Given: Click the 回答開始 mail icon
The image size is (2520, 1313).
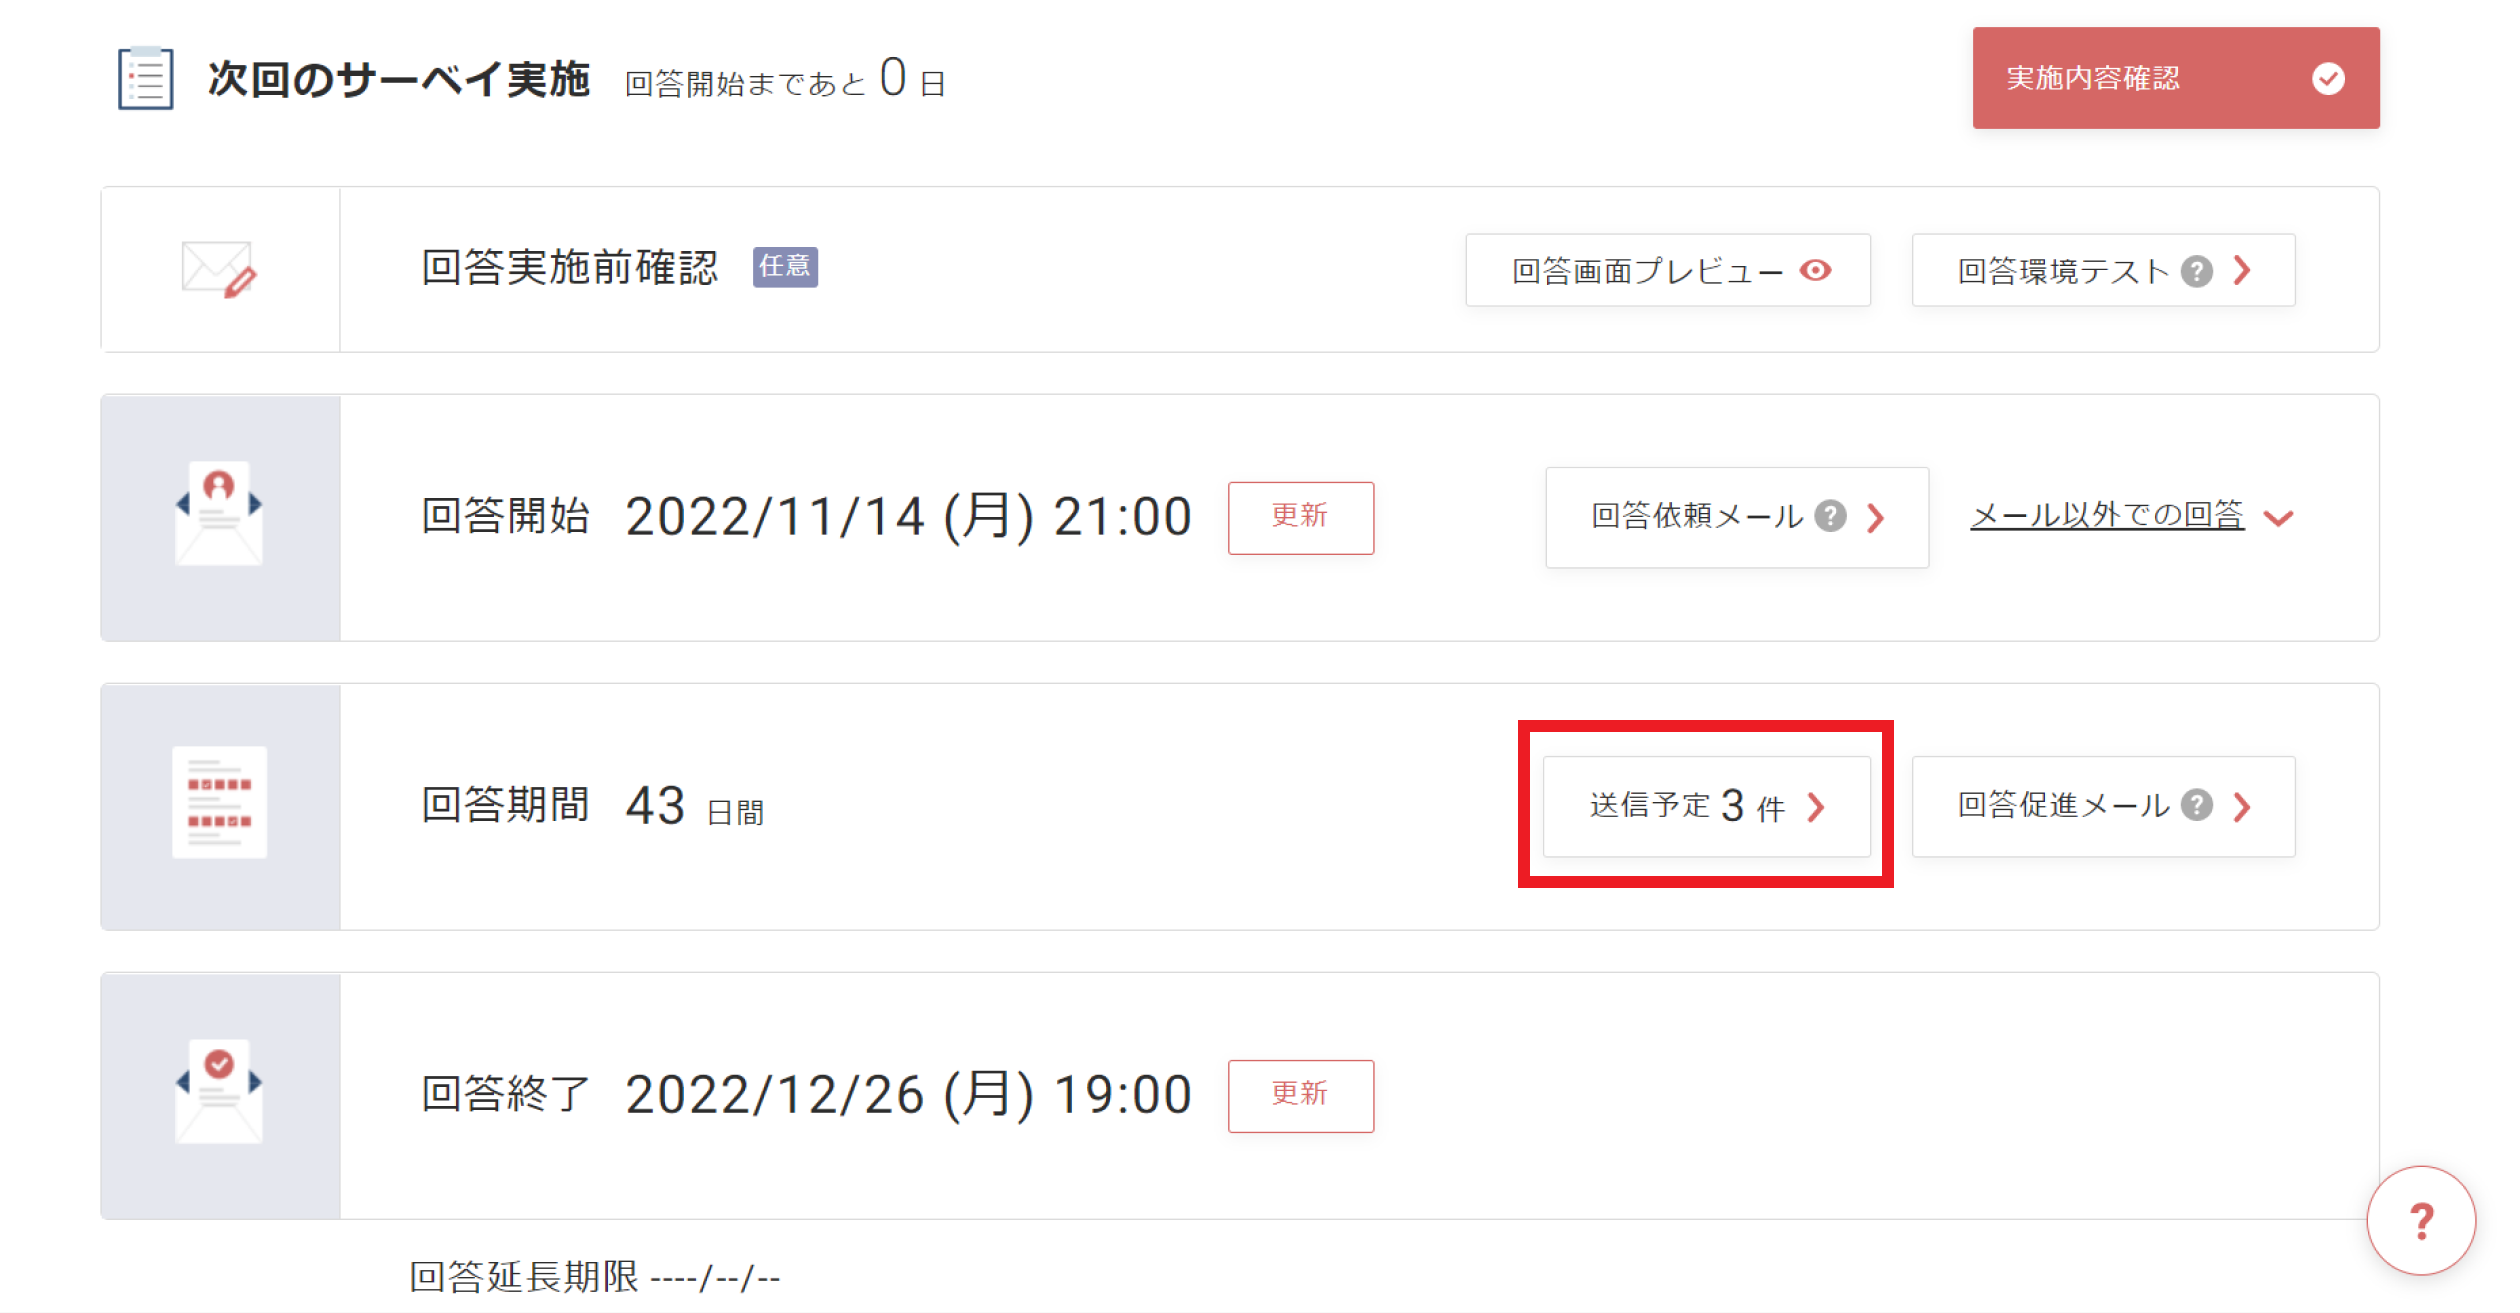Looking at the screenshot, I should (219, 514).
